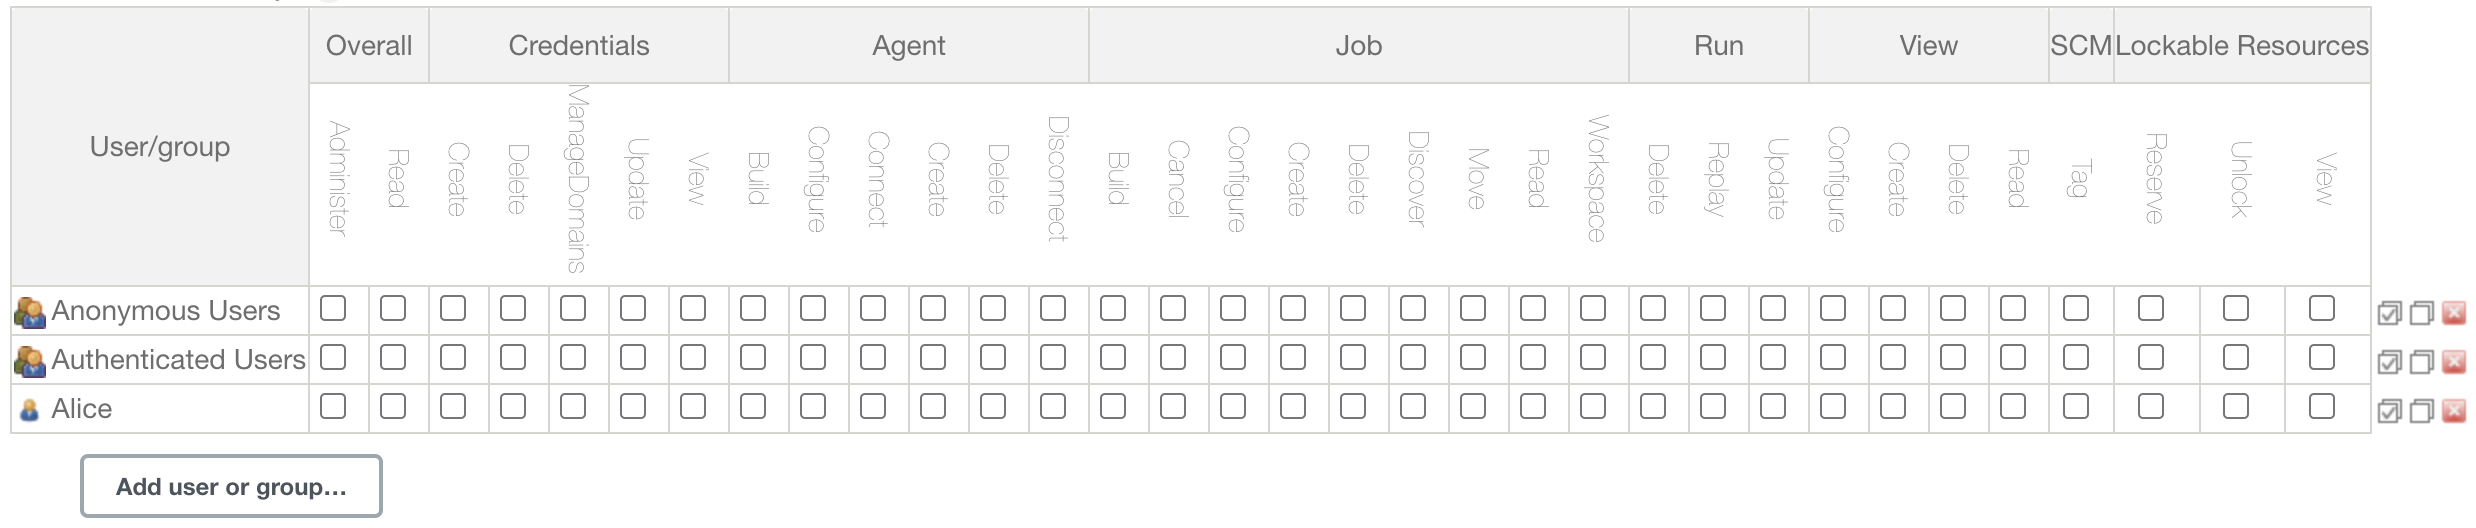
Task: Click the Alice user icon
Action: coord(30,410)
